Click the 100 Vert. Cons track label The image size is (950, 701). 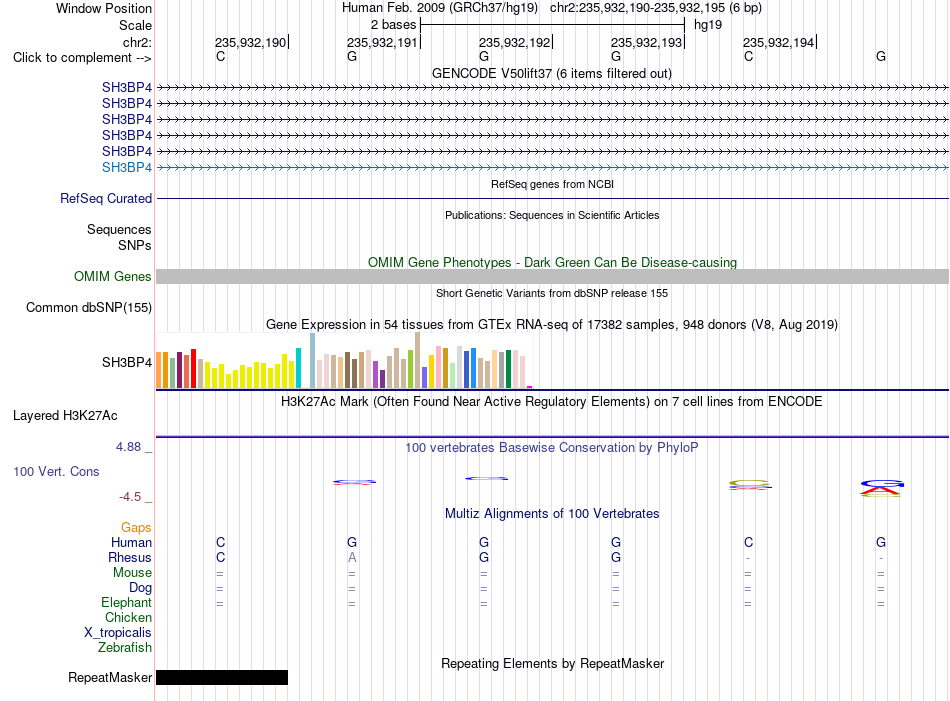pyautogui.click(x=56, y=471)
